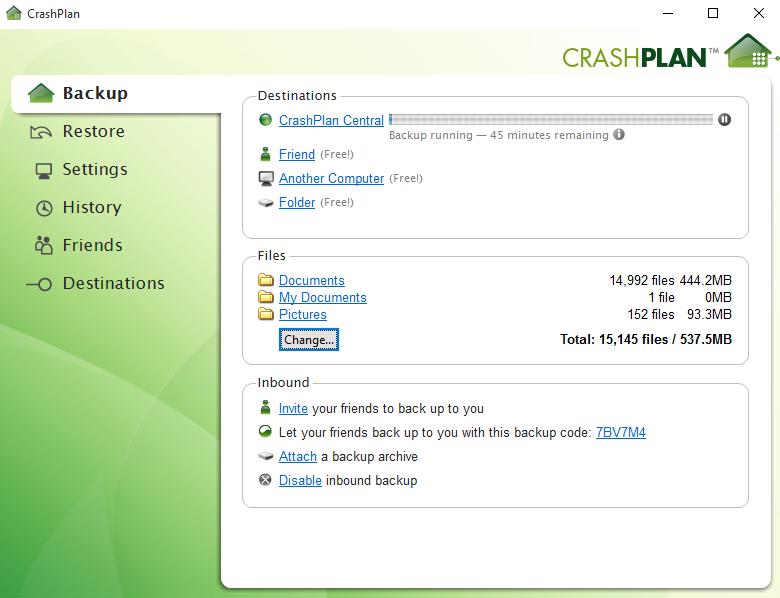The width and height of the screenshot is (780, 598).
Task: Choose the Folder destination link
Action: pos(297,202)
